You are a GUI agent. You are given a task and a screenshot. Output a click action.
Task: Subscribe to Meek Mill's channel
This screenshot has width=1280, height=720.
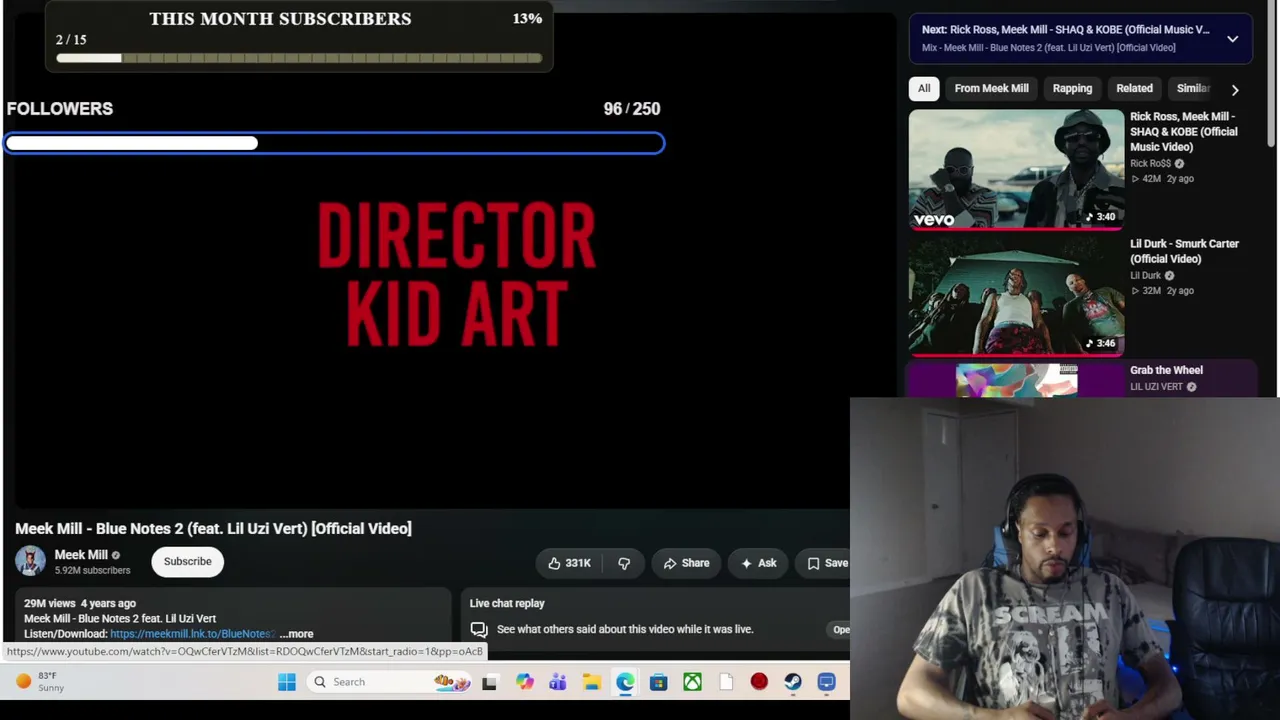188,561
